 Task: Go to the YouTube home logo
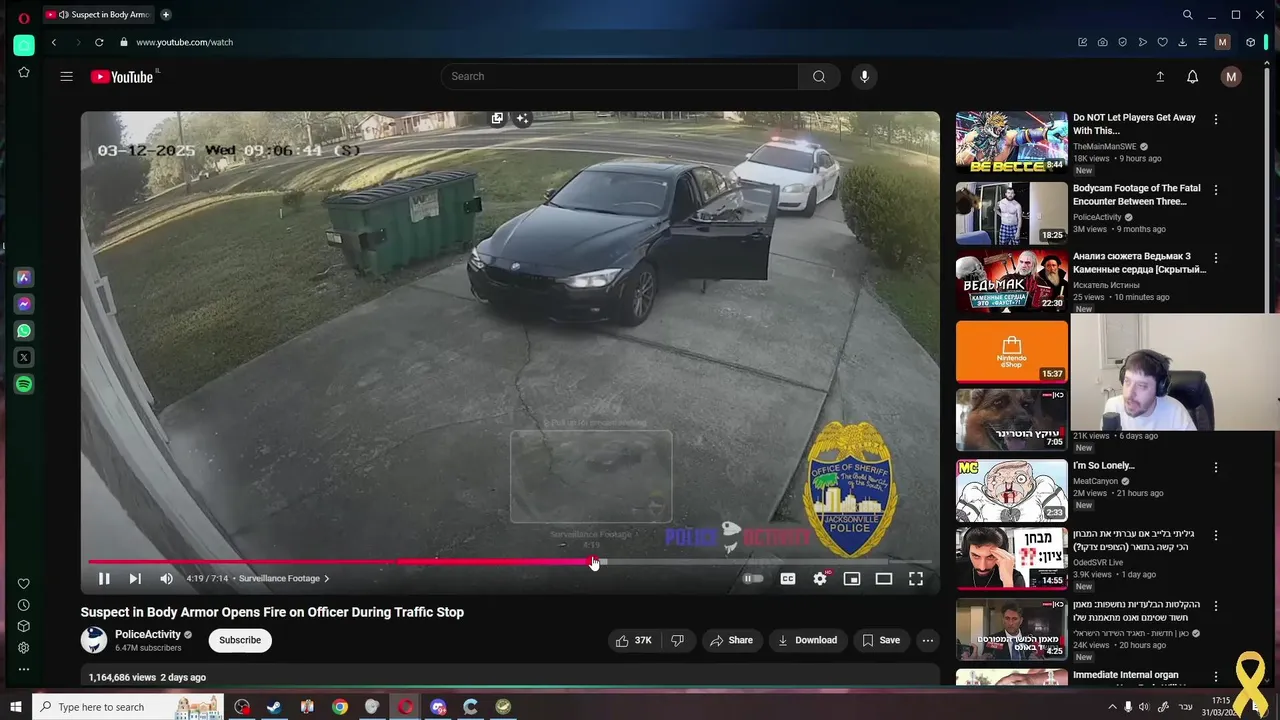[124, 77]
